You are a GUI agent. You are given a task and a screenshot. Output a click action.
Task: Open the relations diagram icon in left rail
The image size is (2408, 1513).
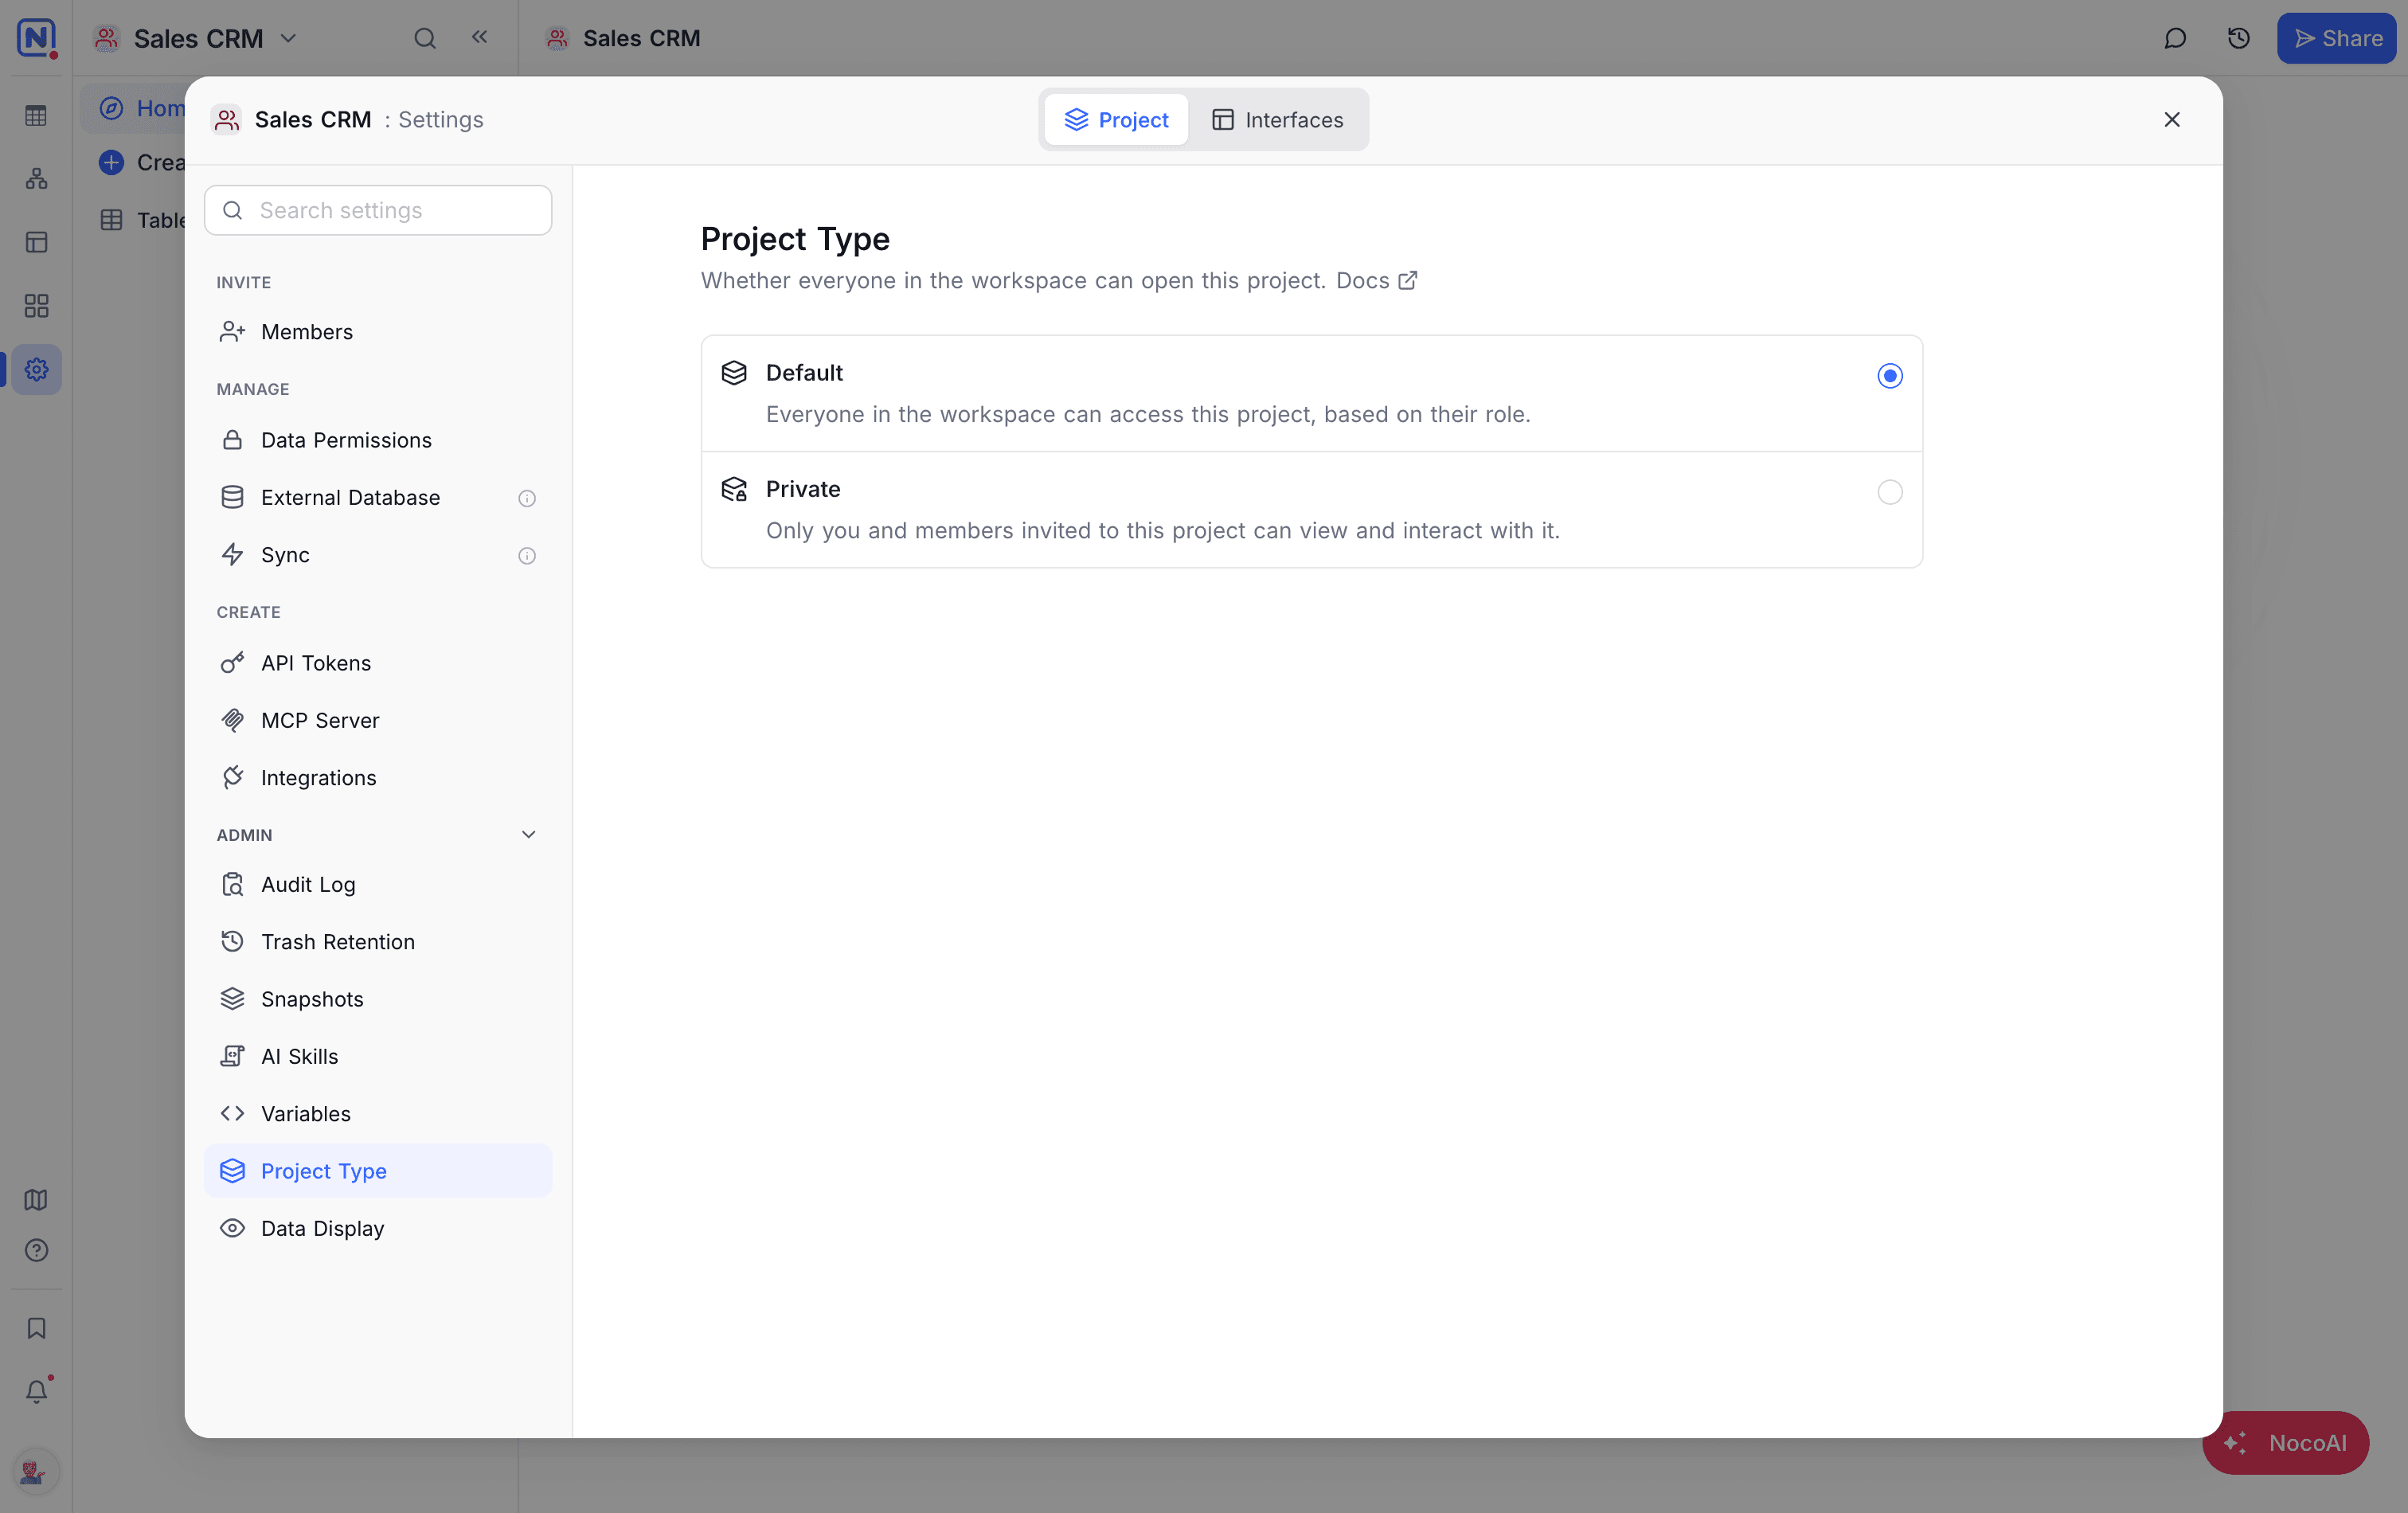click(36, 179)
